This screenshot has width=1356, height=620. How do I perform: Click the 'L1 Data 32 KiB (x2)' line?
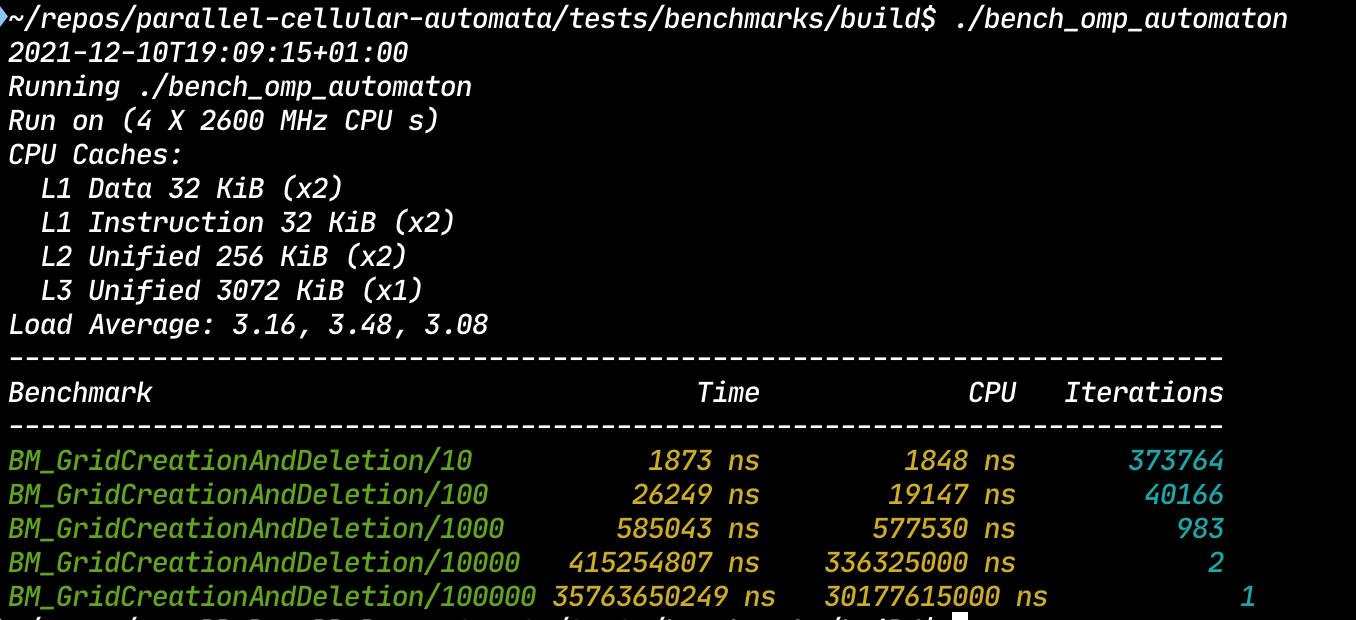(x=192, y=189)
